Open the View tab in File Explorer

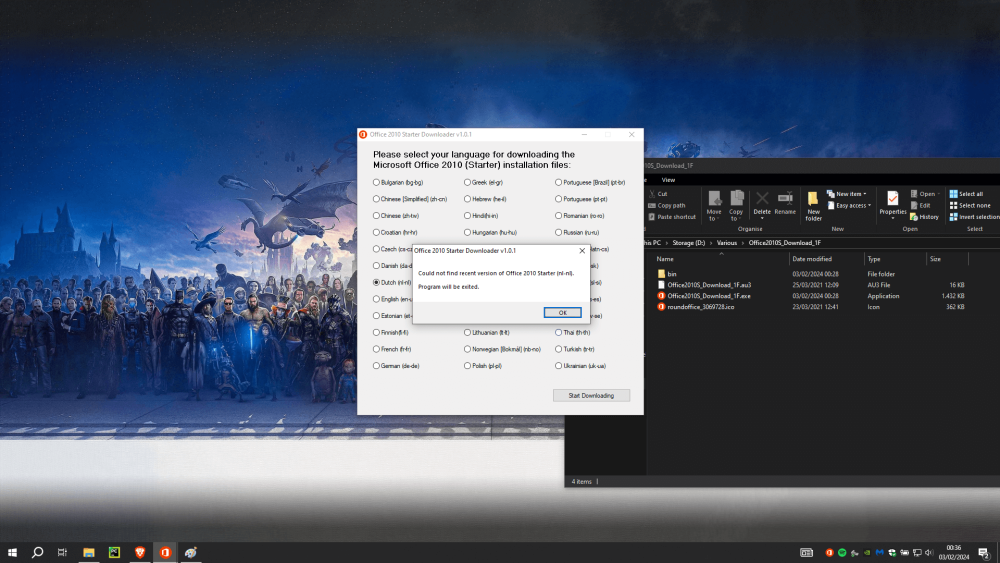coord(668,180)
